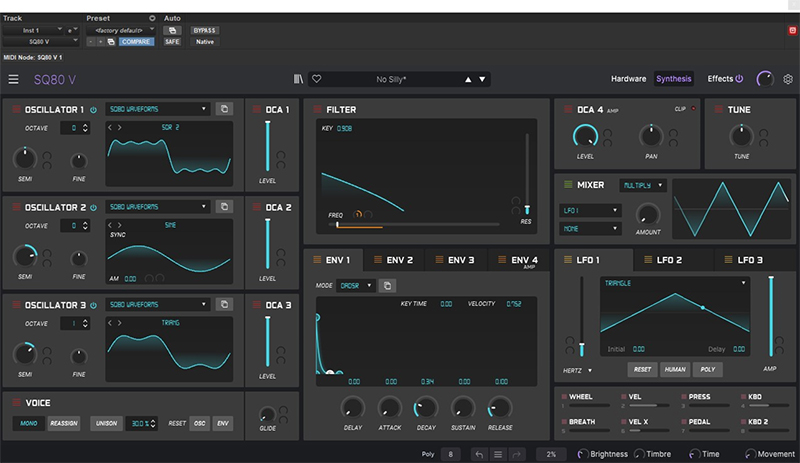Click LFO 1 RESET button
800x463 pixels.
click(x=642, y=369)
